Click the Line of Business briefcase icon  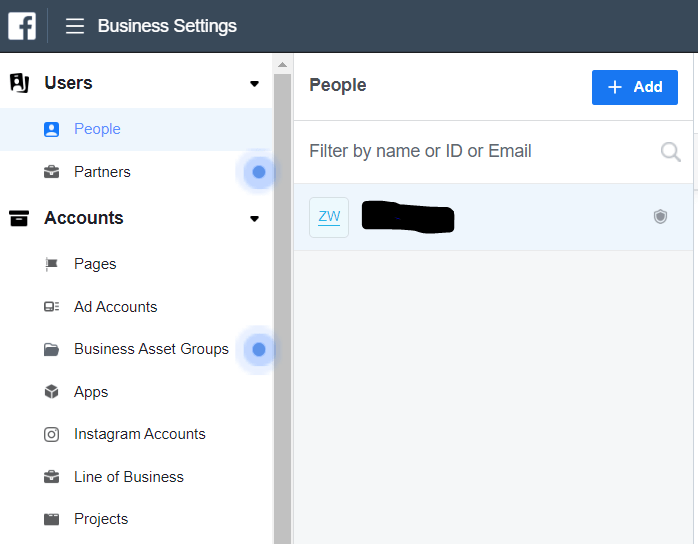click(x=51, y=477)
